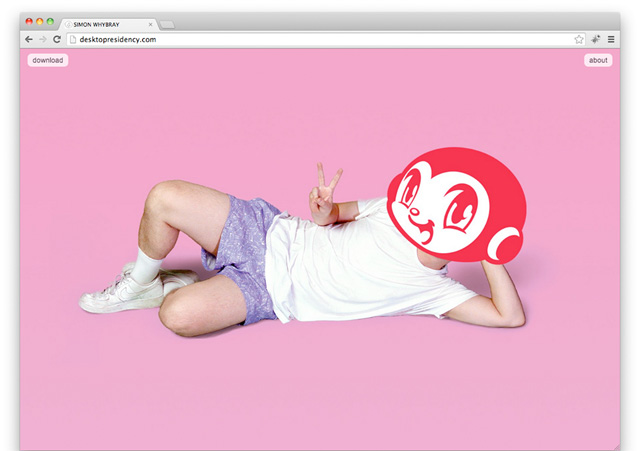Click the extension icon beside the star
Image resolution: width=640 pixels, height=451 pixels.
[x=596, y=39]
